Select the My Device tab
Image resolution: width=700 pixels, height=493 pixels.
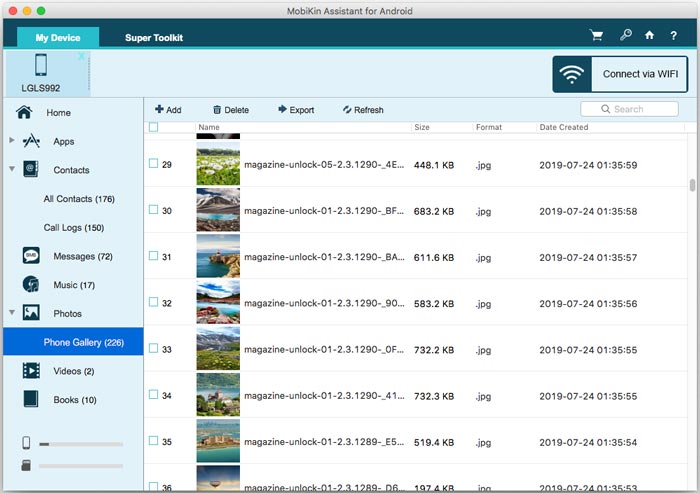coord(57,38)
